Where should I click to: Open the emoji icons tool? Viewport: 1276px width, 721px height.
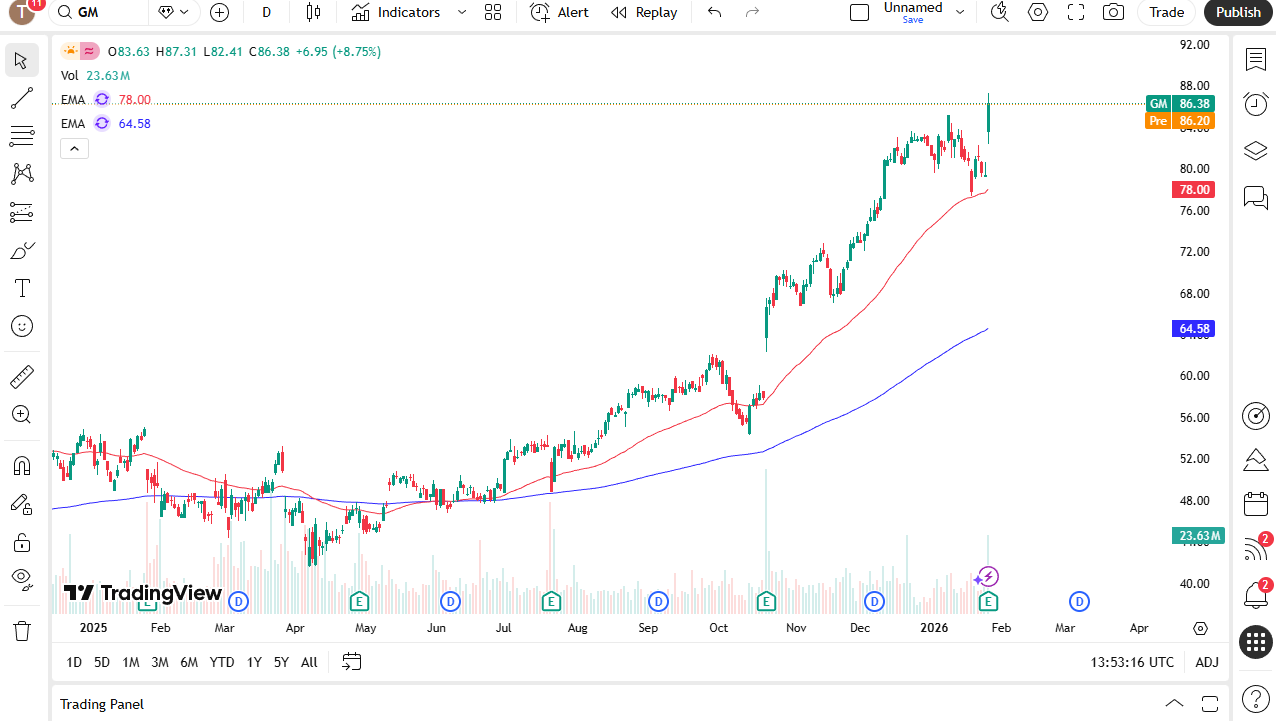point(22,326)
